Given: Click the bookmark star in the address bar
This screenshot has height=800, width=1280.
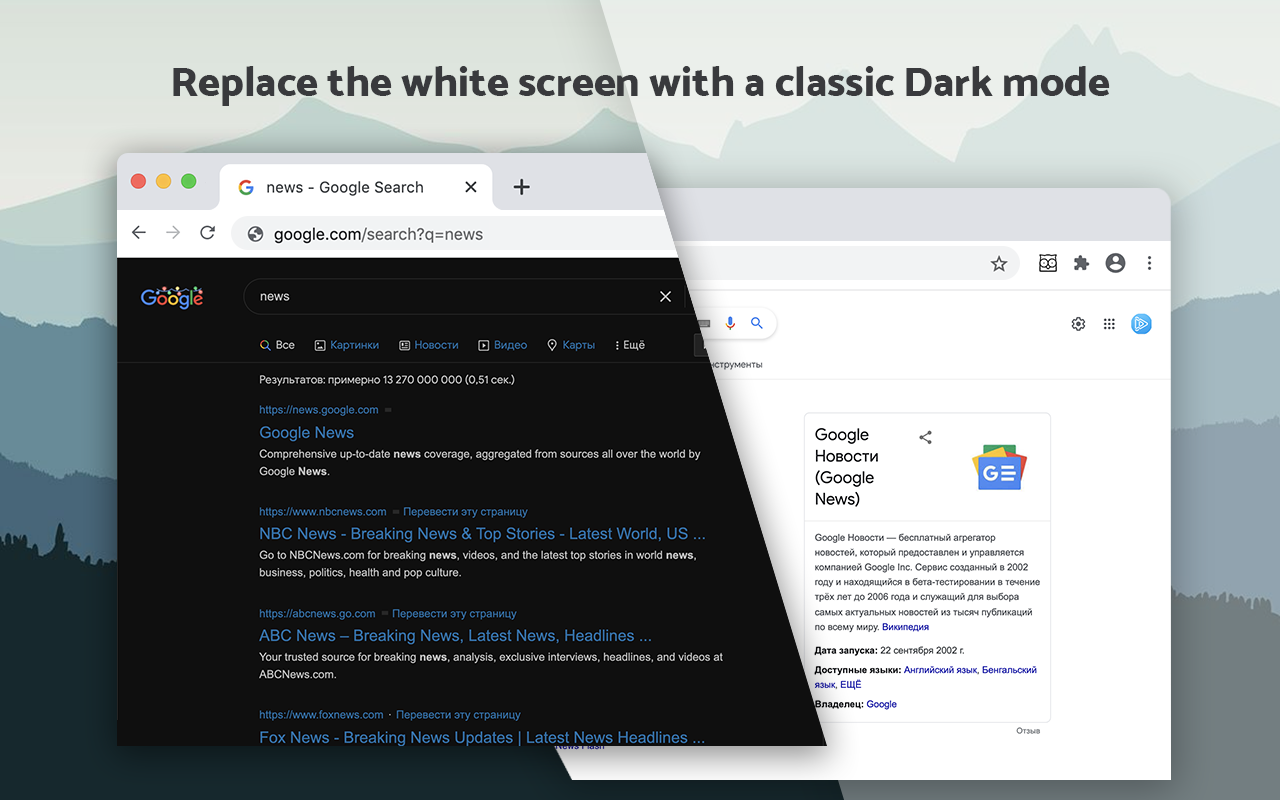Looking at the screenshot, I should pos(999,263).
